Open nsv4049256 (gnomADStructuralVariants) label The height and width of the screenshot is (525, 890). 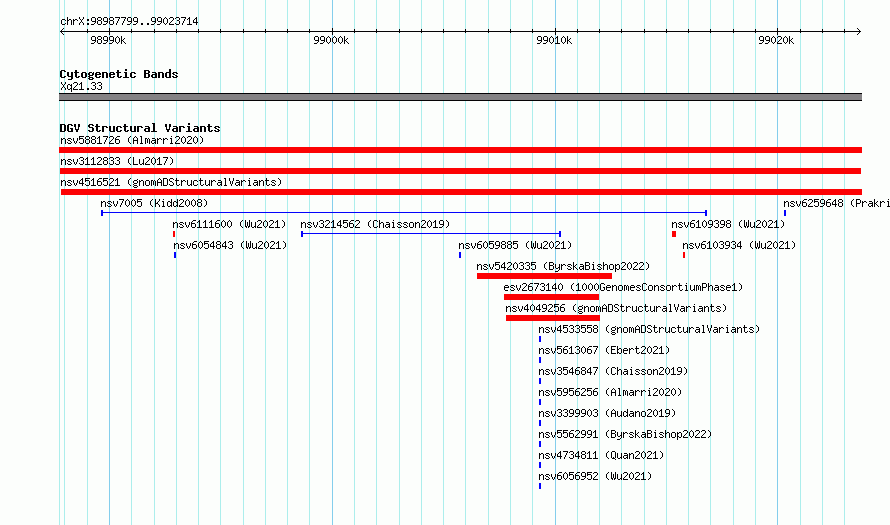(x=616, y=308)
